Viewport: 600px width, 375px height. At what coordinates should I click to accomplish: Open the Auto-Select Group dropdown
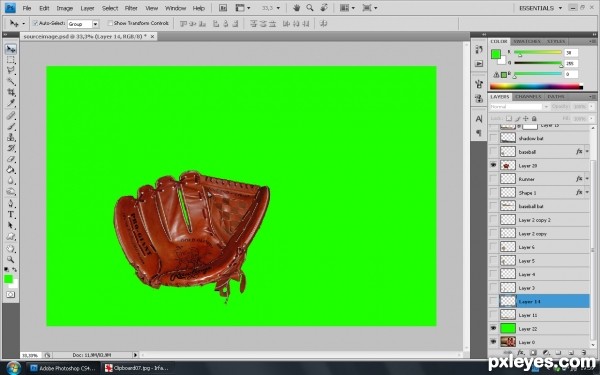(x=95, y=24)
